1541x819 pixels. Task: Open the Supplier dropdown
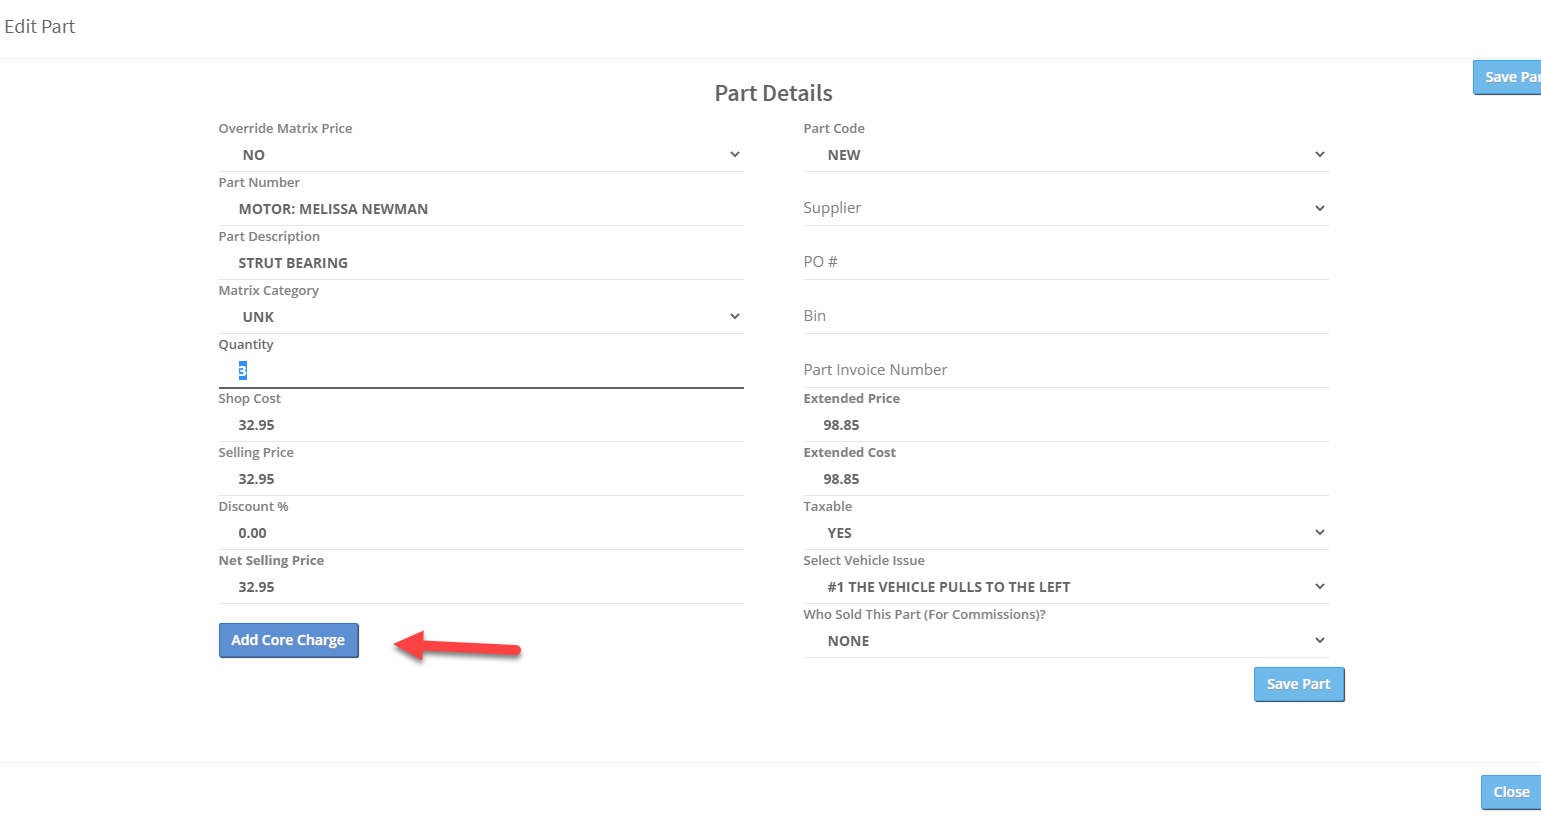(x=1065, y=208)
